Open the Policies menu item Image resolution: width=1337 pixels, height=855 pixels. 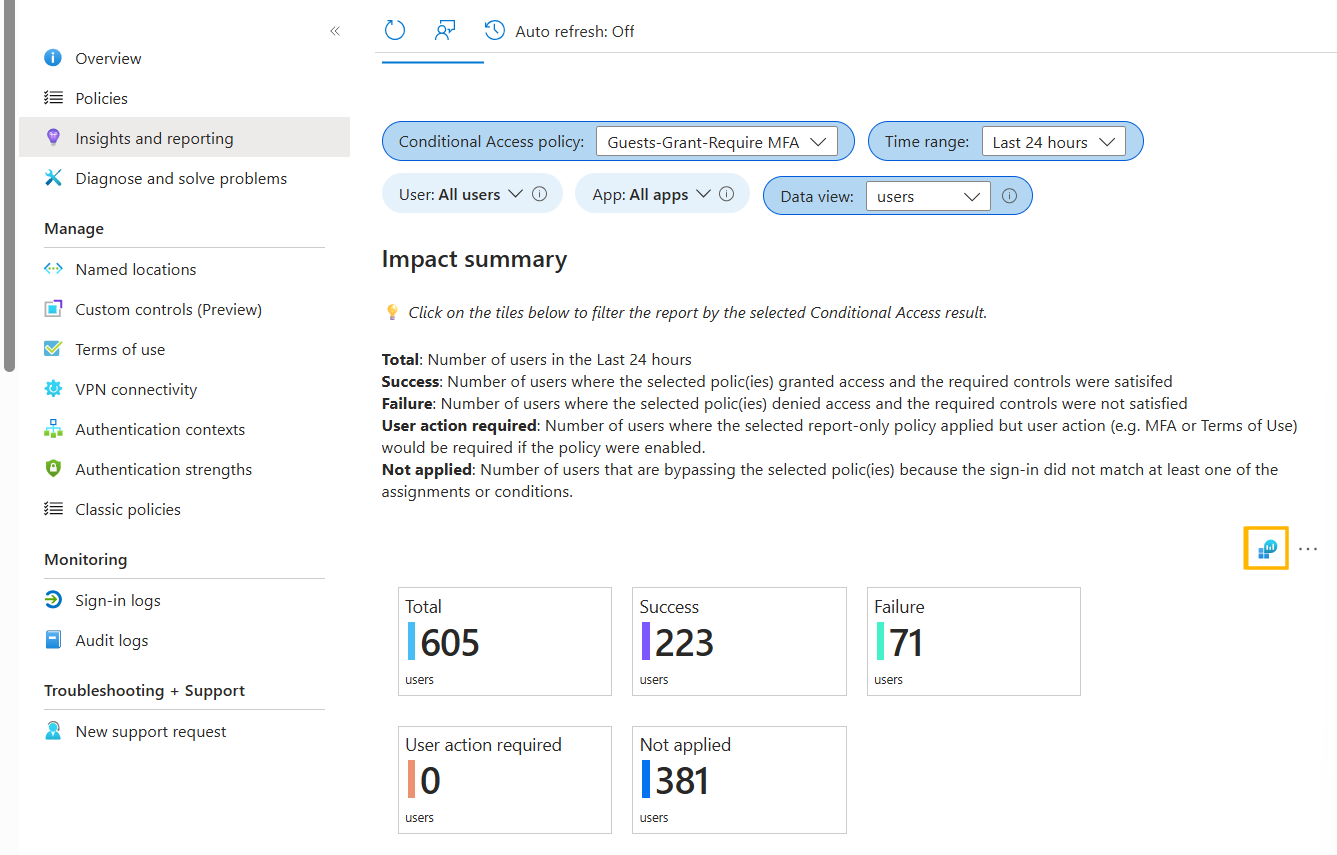tap(101, 97)
